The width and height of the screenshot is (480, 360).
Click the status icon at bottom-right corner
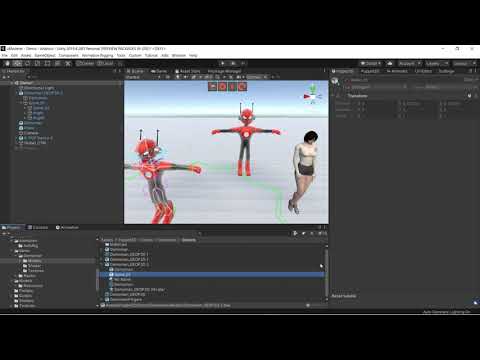click(476, 303)
